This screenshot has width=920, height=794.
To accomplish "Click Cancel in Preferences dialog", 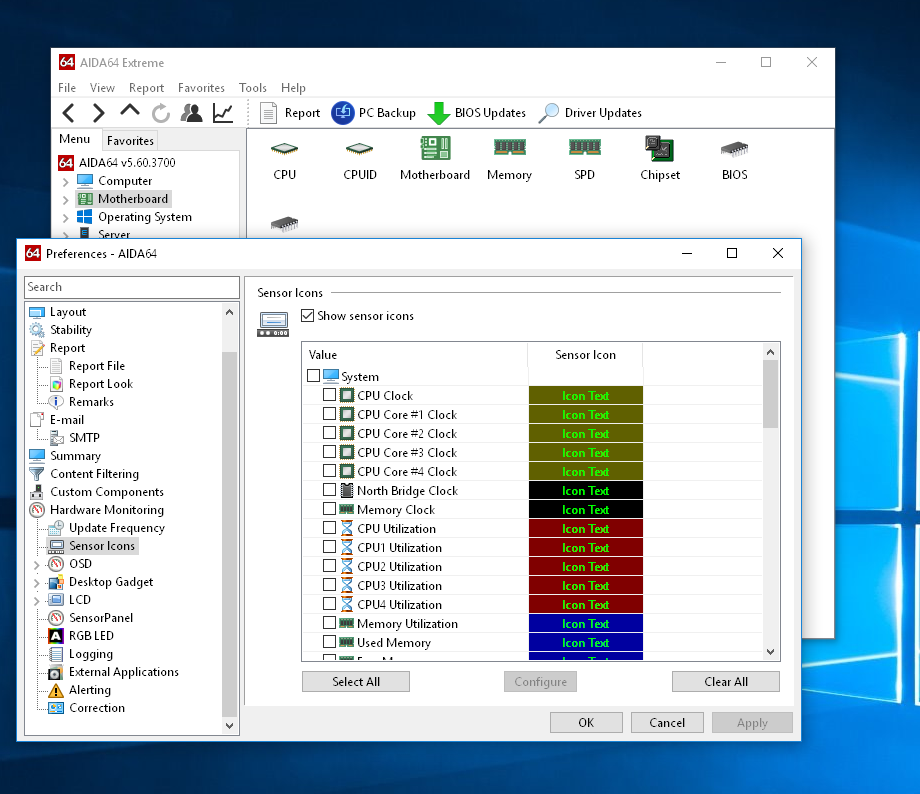I will tap(667, 722).
